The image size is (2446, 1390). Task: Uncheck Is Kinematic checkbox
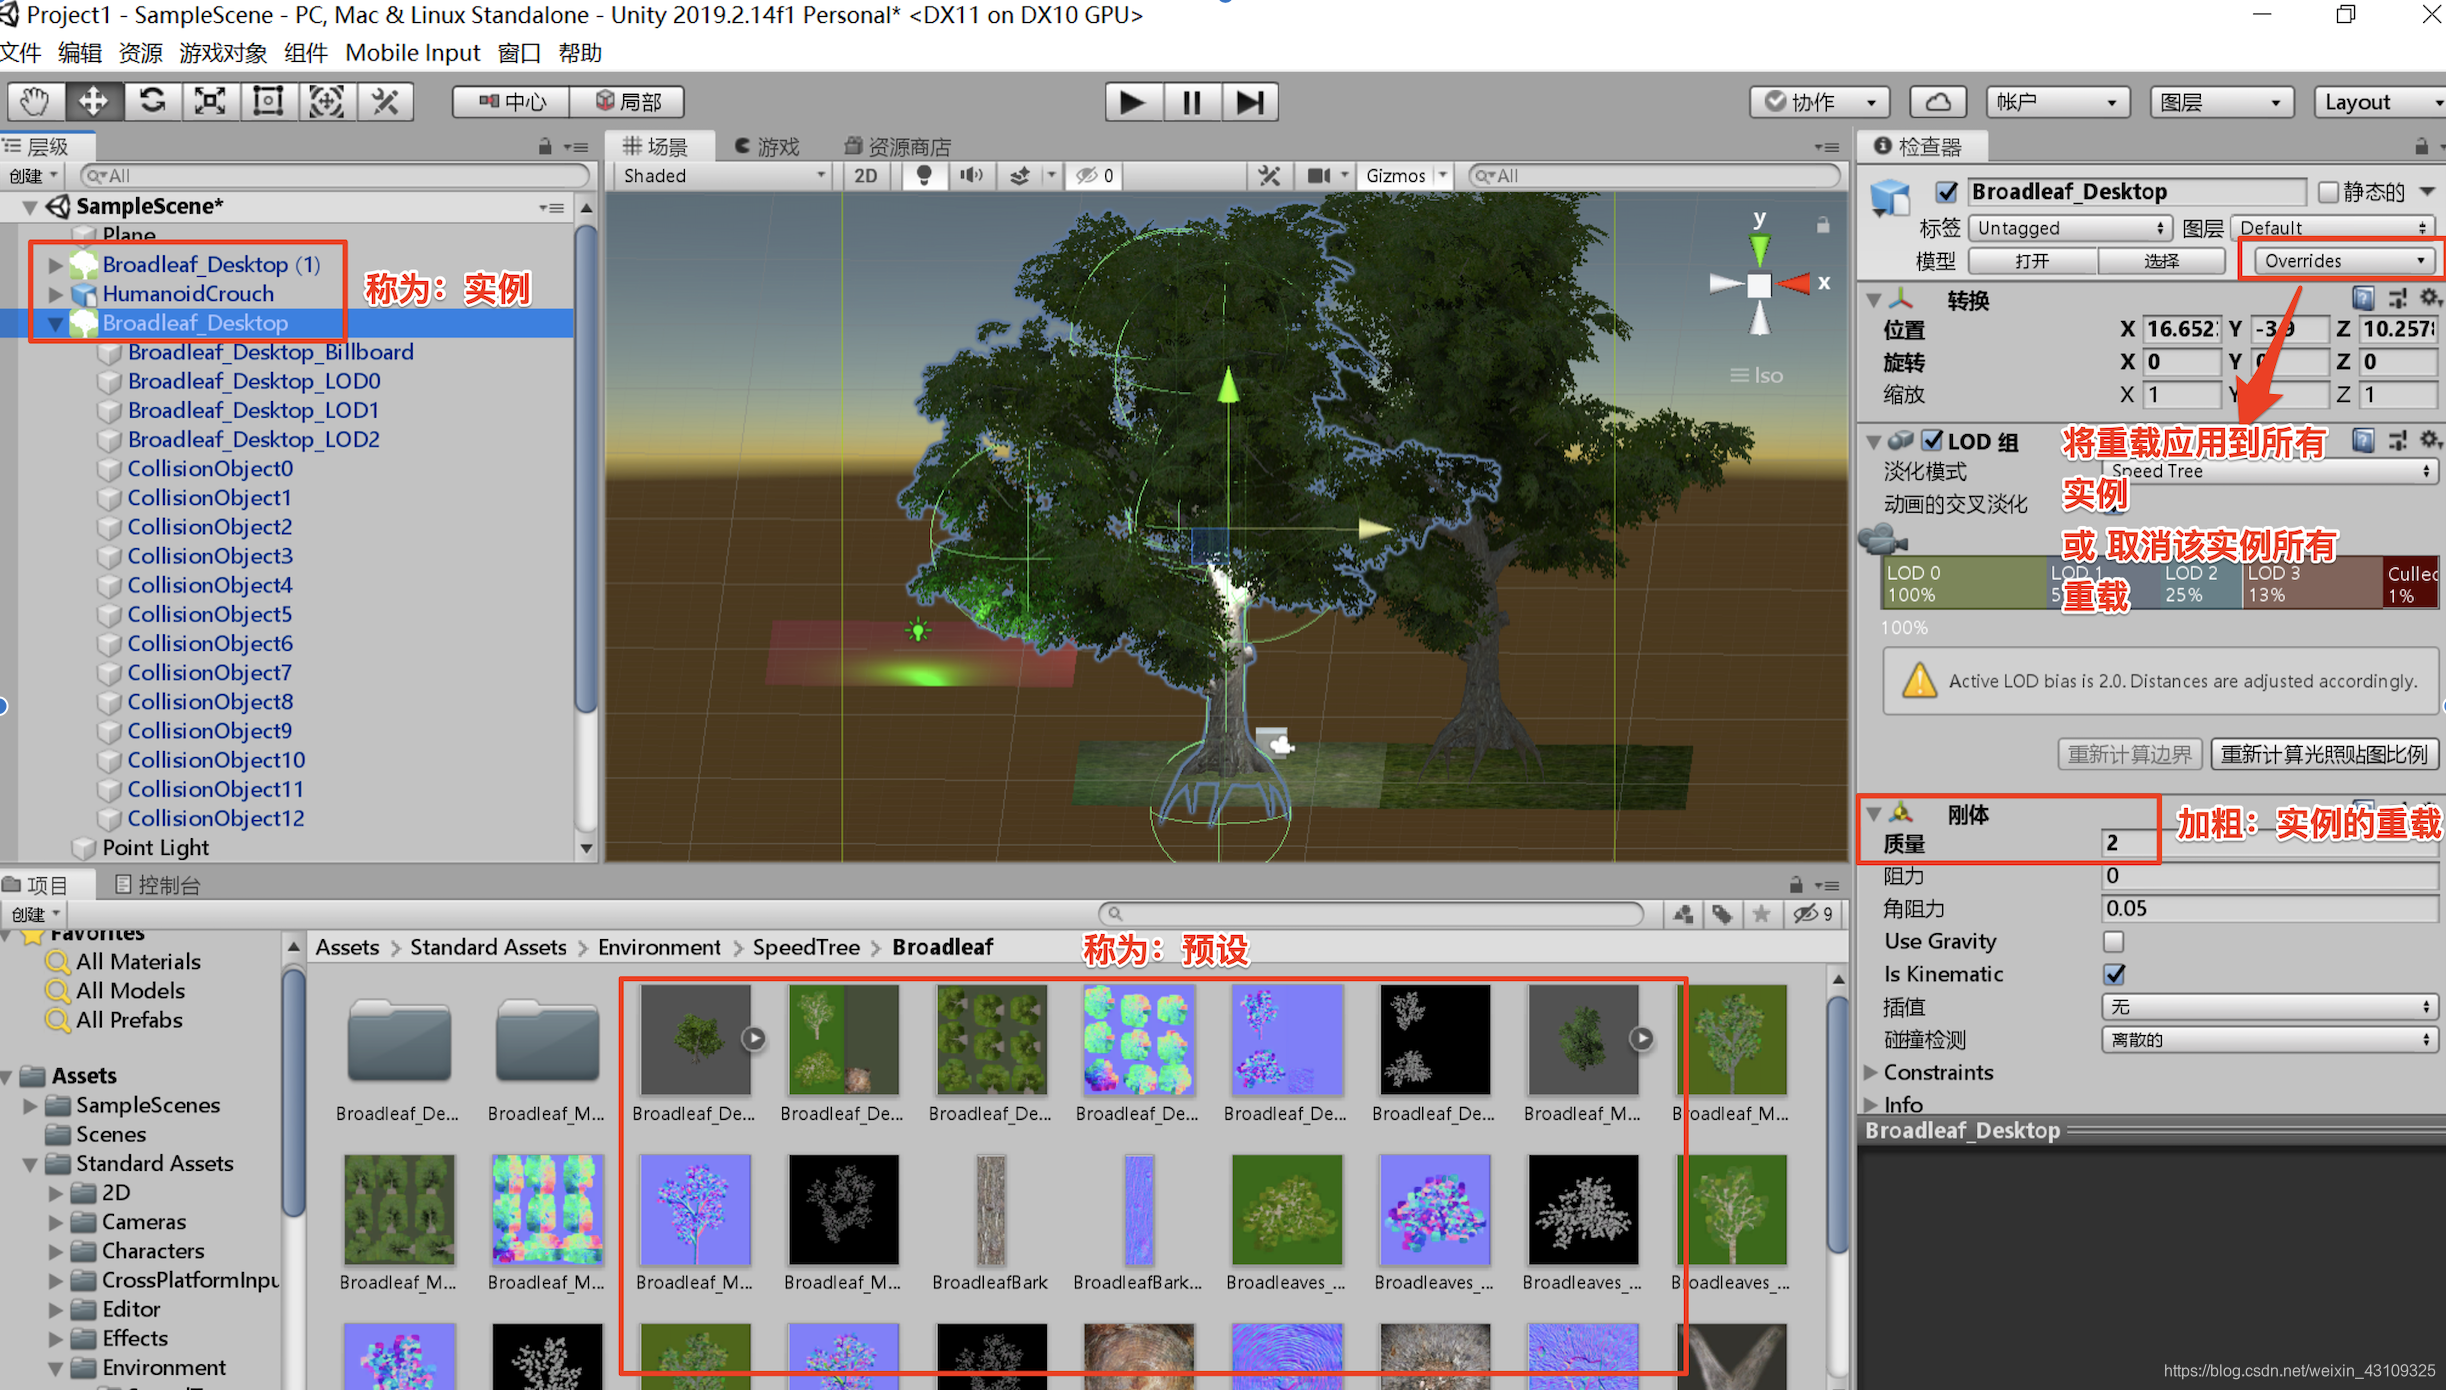(2113, 975)
